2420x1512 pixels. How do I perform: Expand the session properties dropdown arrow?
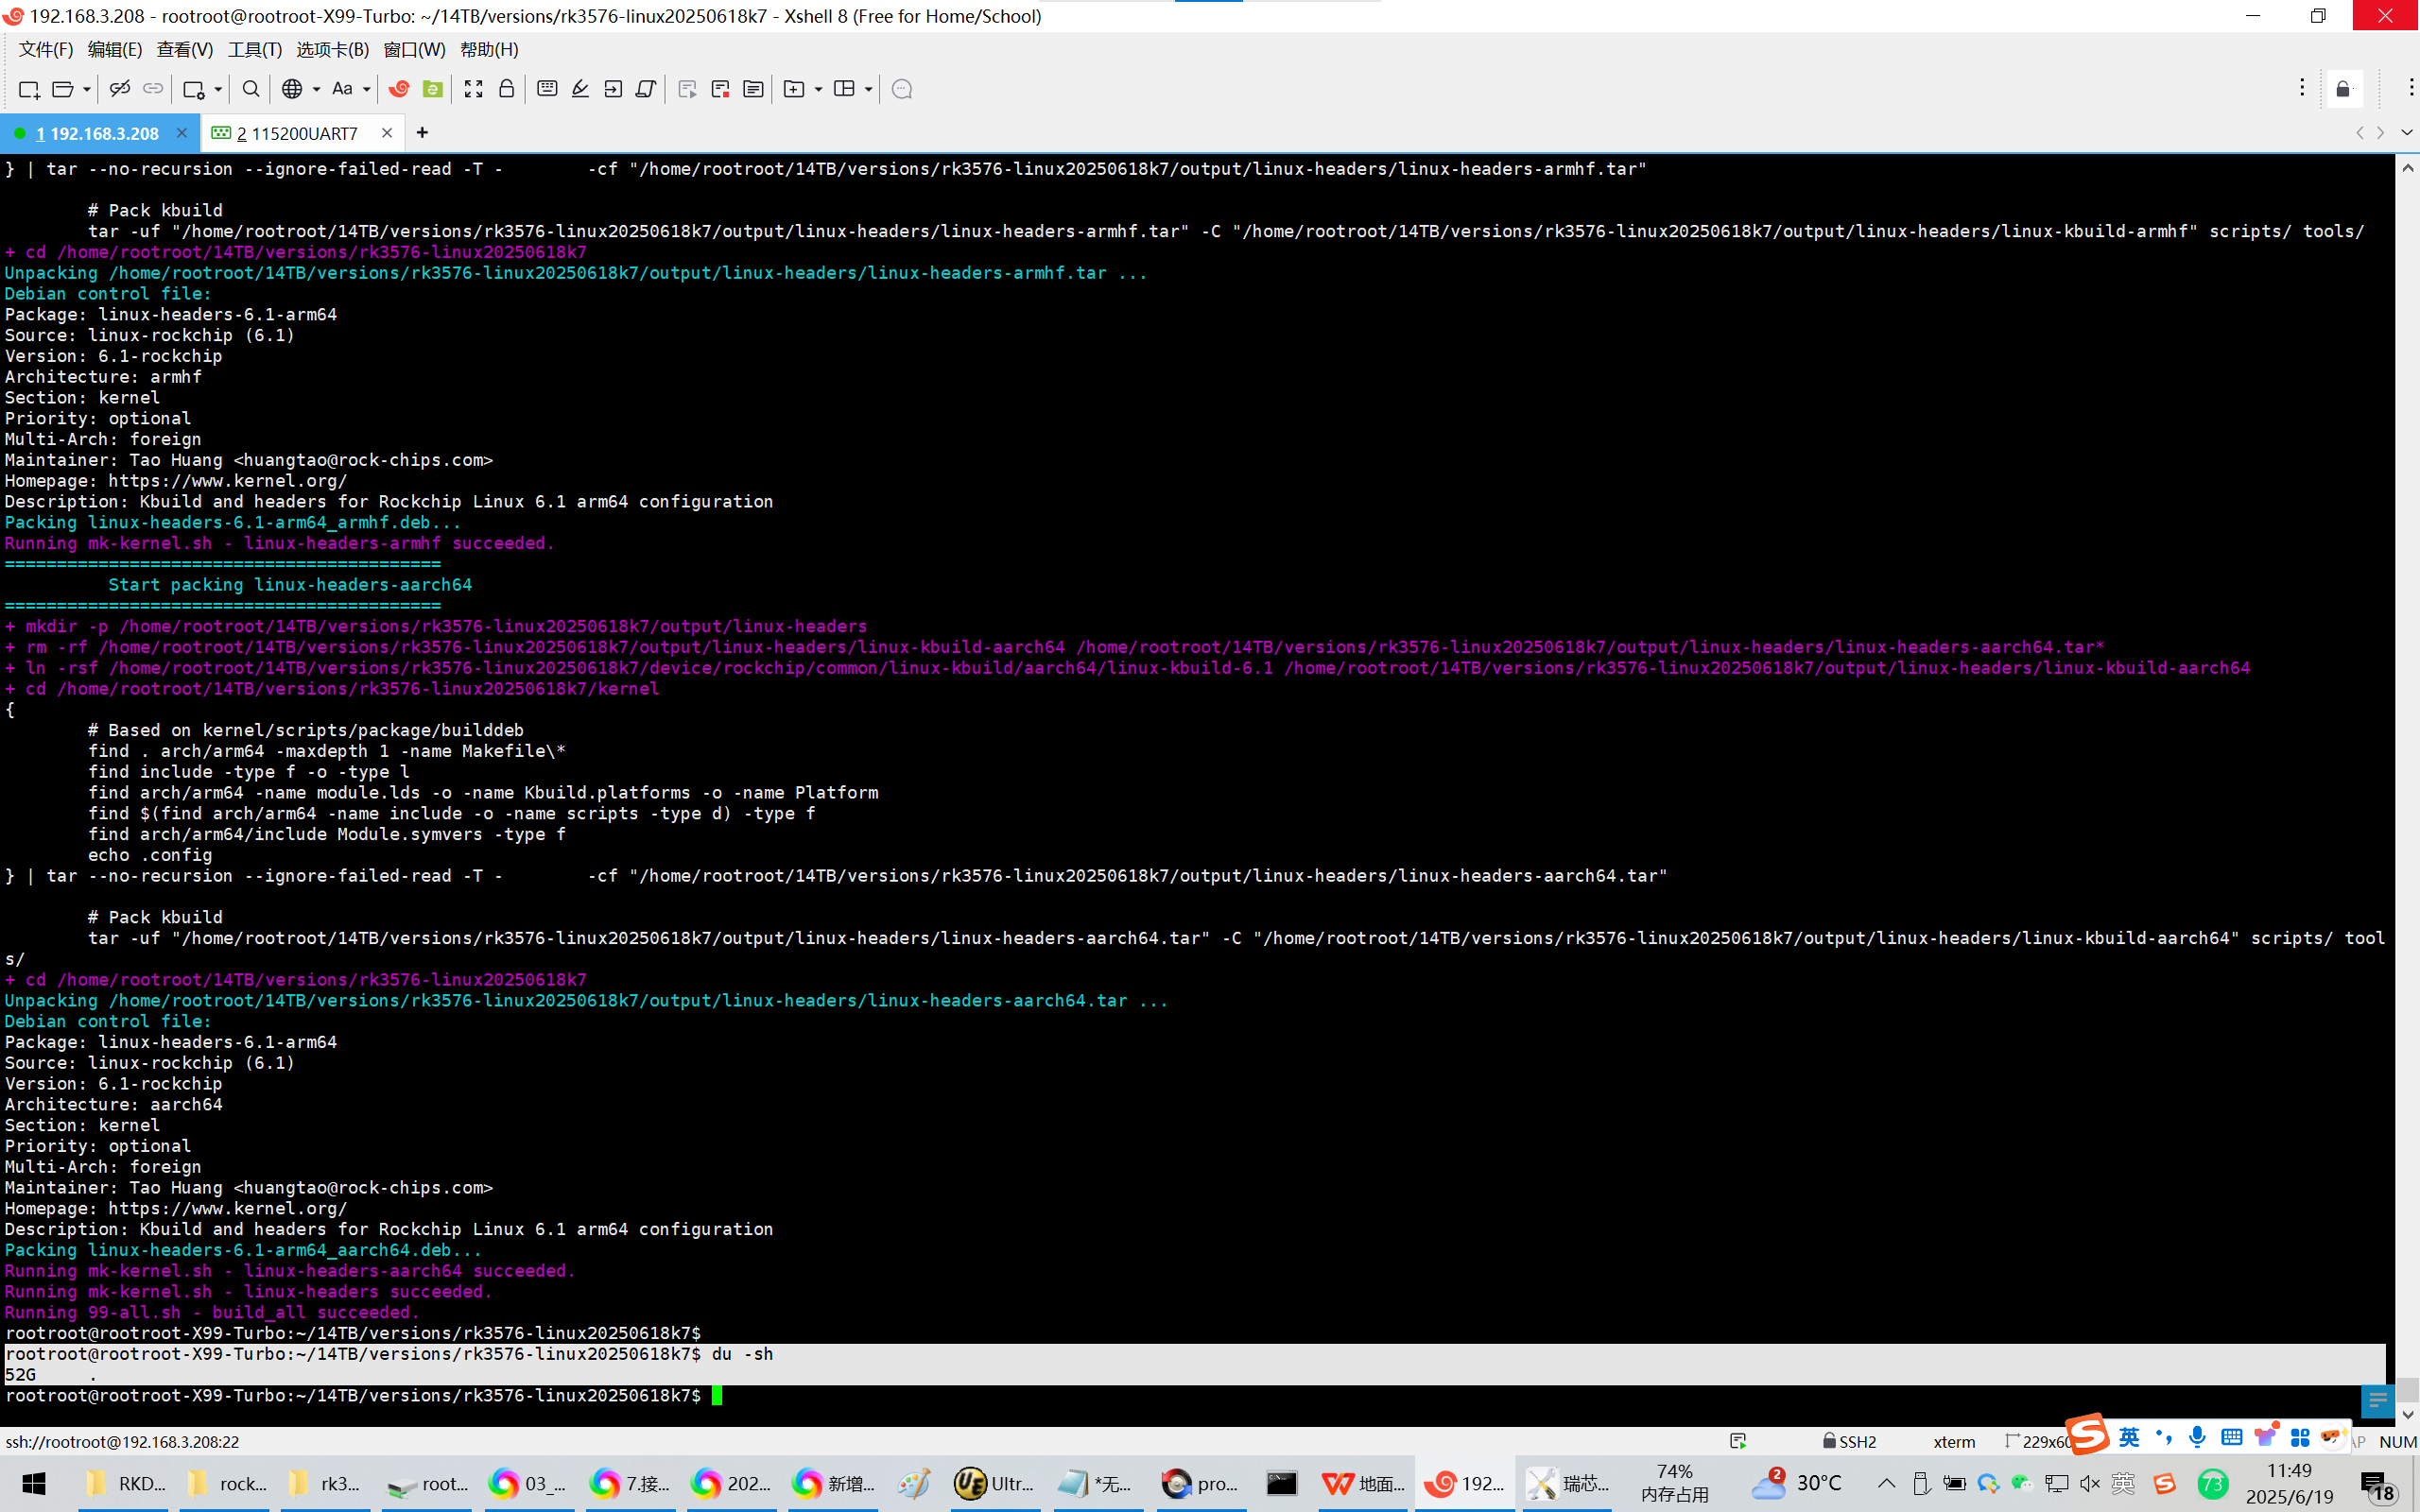coord(218,90)
